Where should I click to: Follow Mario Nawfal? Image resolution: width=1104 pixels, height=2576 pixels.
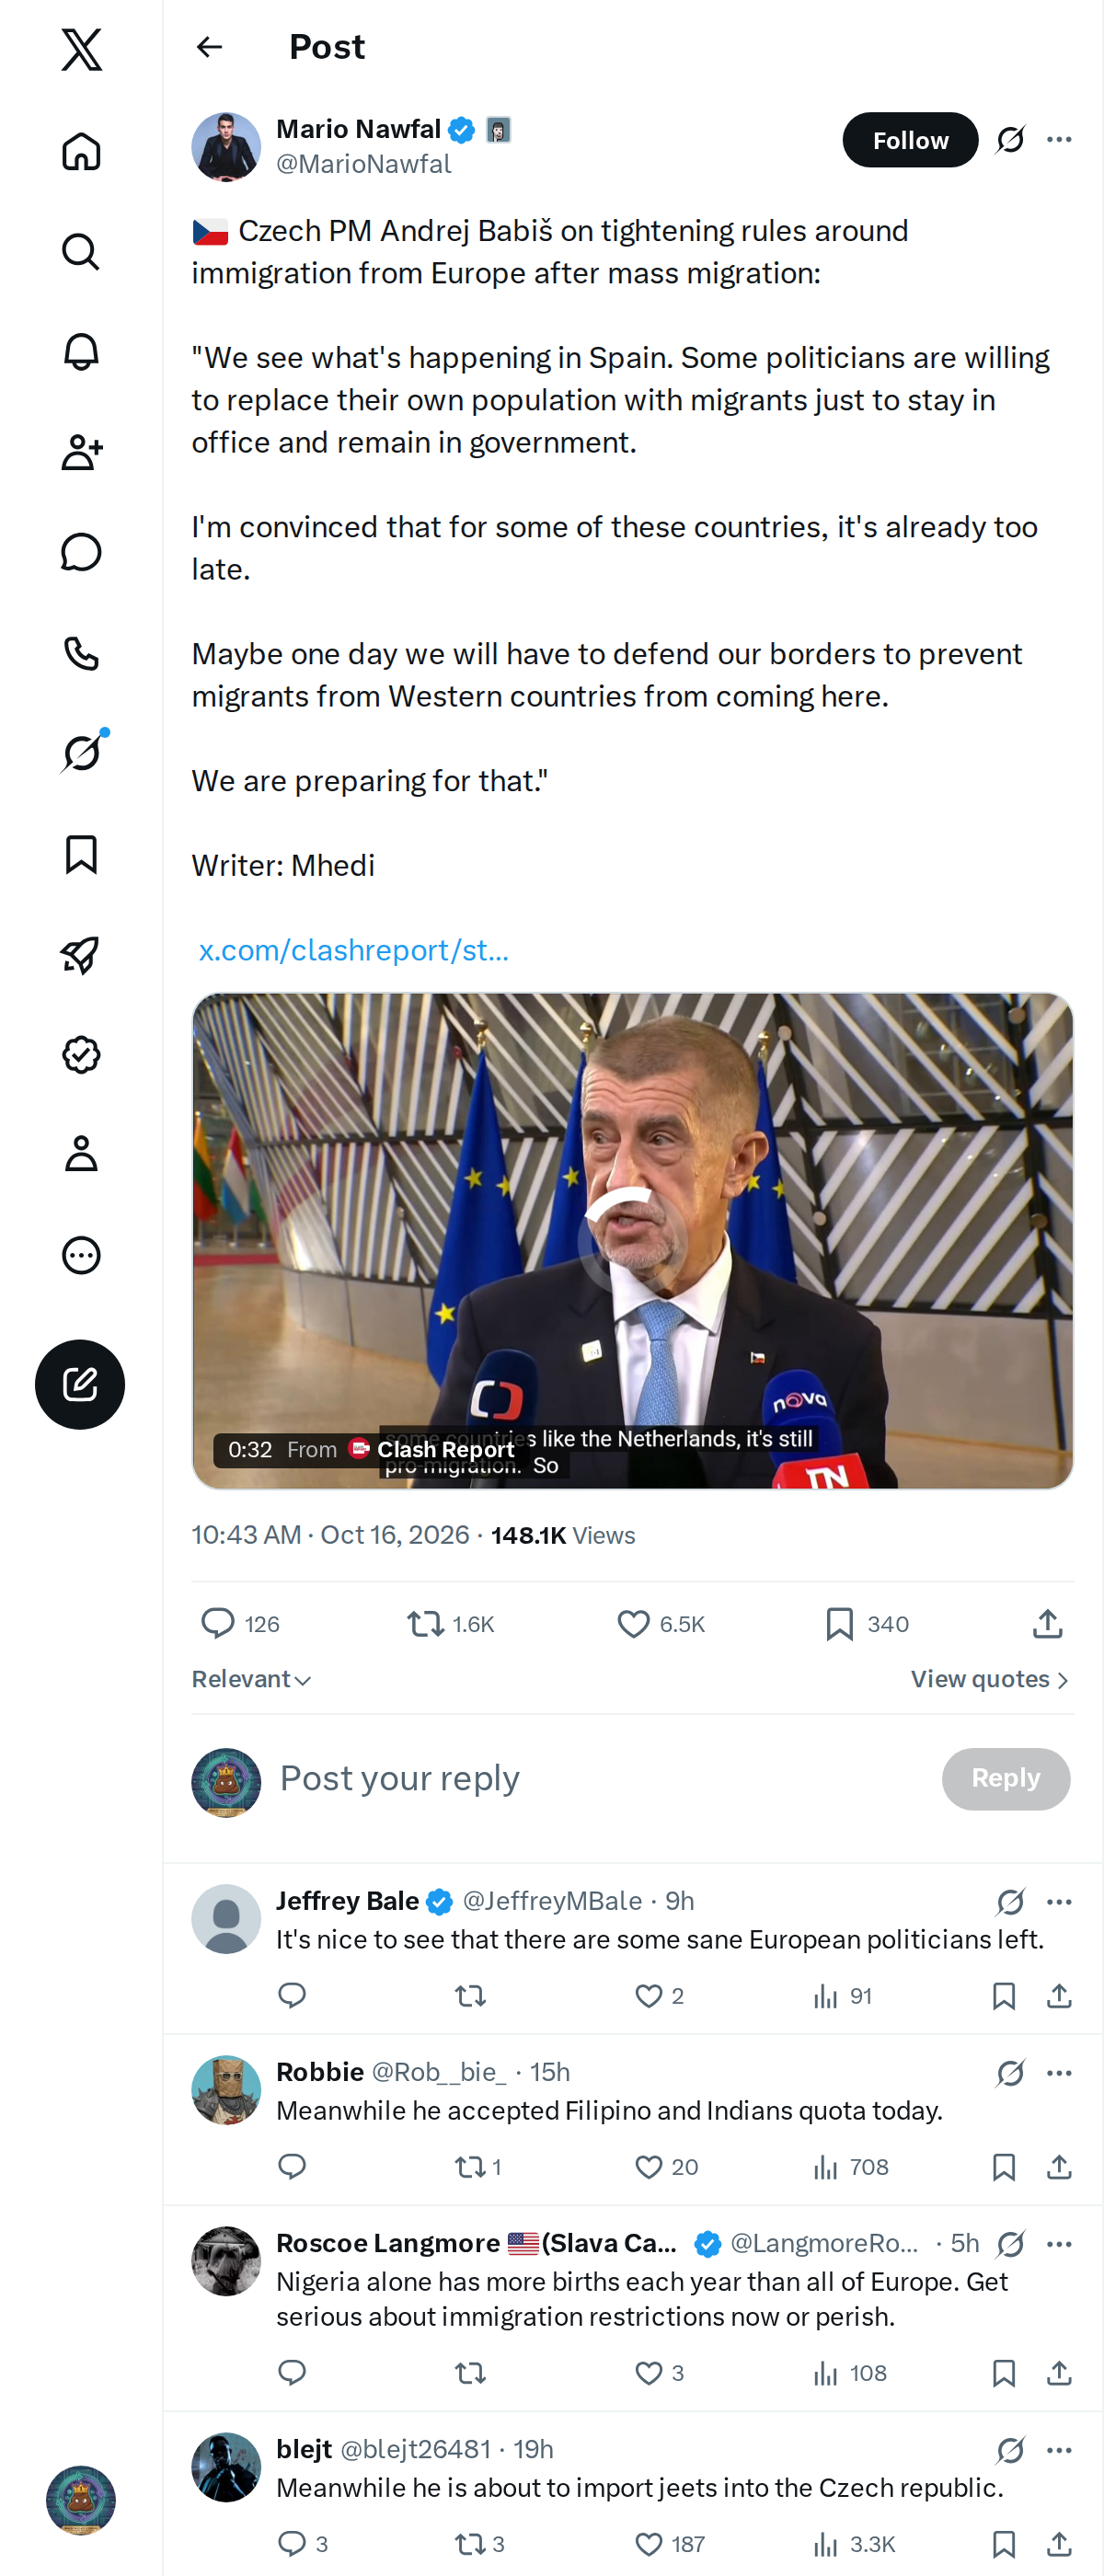910,140
